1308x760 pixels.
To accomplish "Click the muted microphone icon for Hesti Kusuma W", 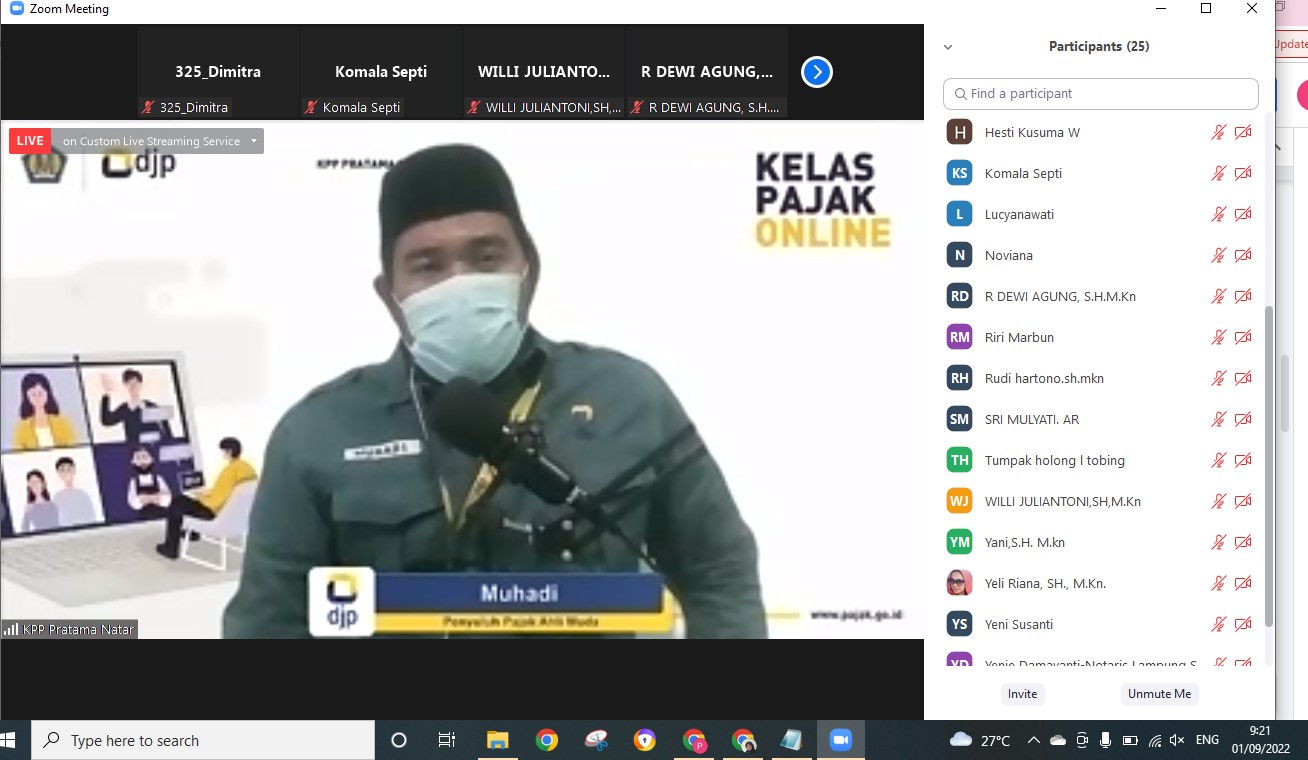I will (x=1218, y=132).
